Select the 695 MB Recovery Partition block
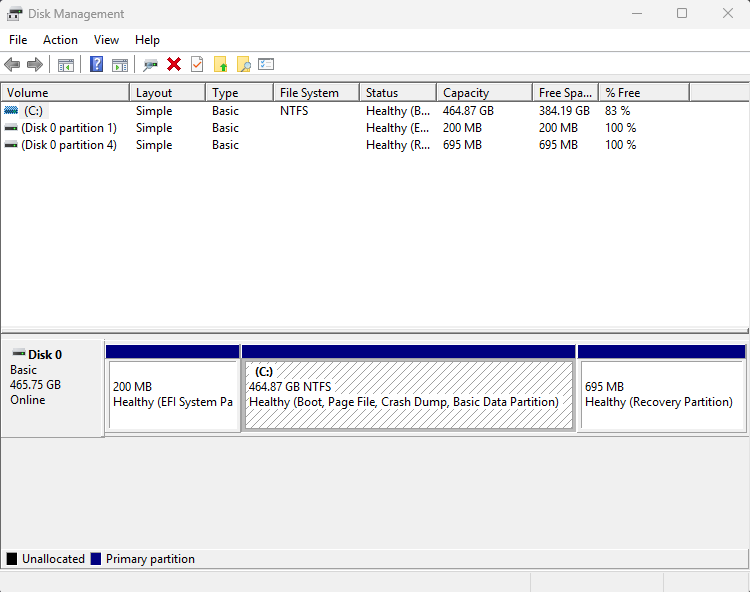The width and height of the screenshot is (750, 592). click(662, 389)
